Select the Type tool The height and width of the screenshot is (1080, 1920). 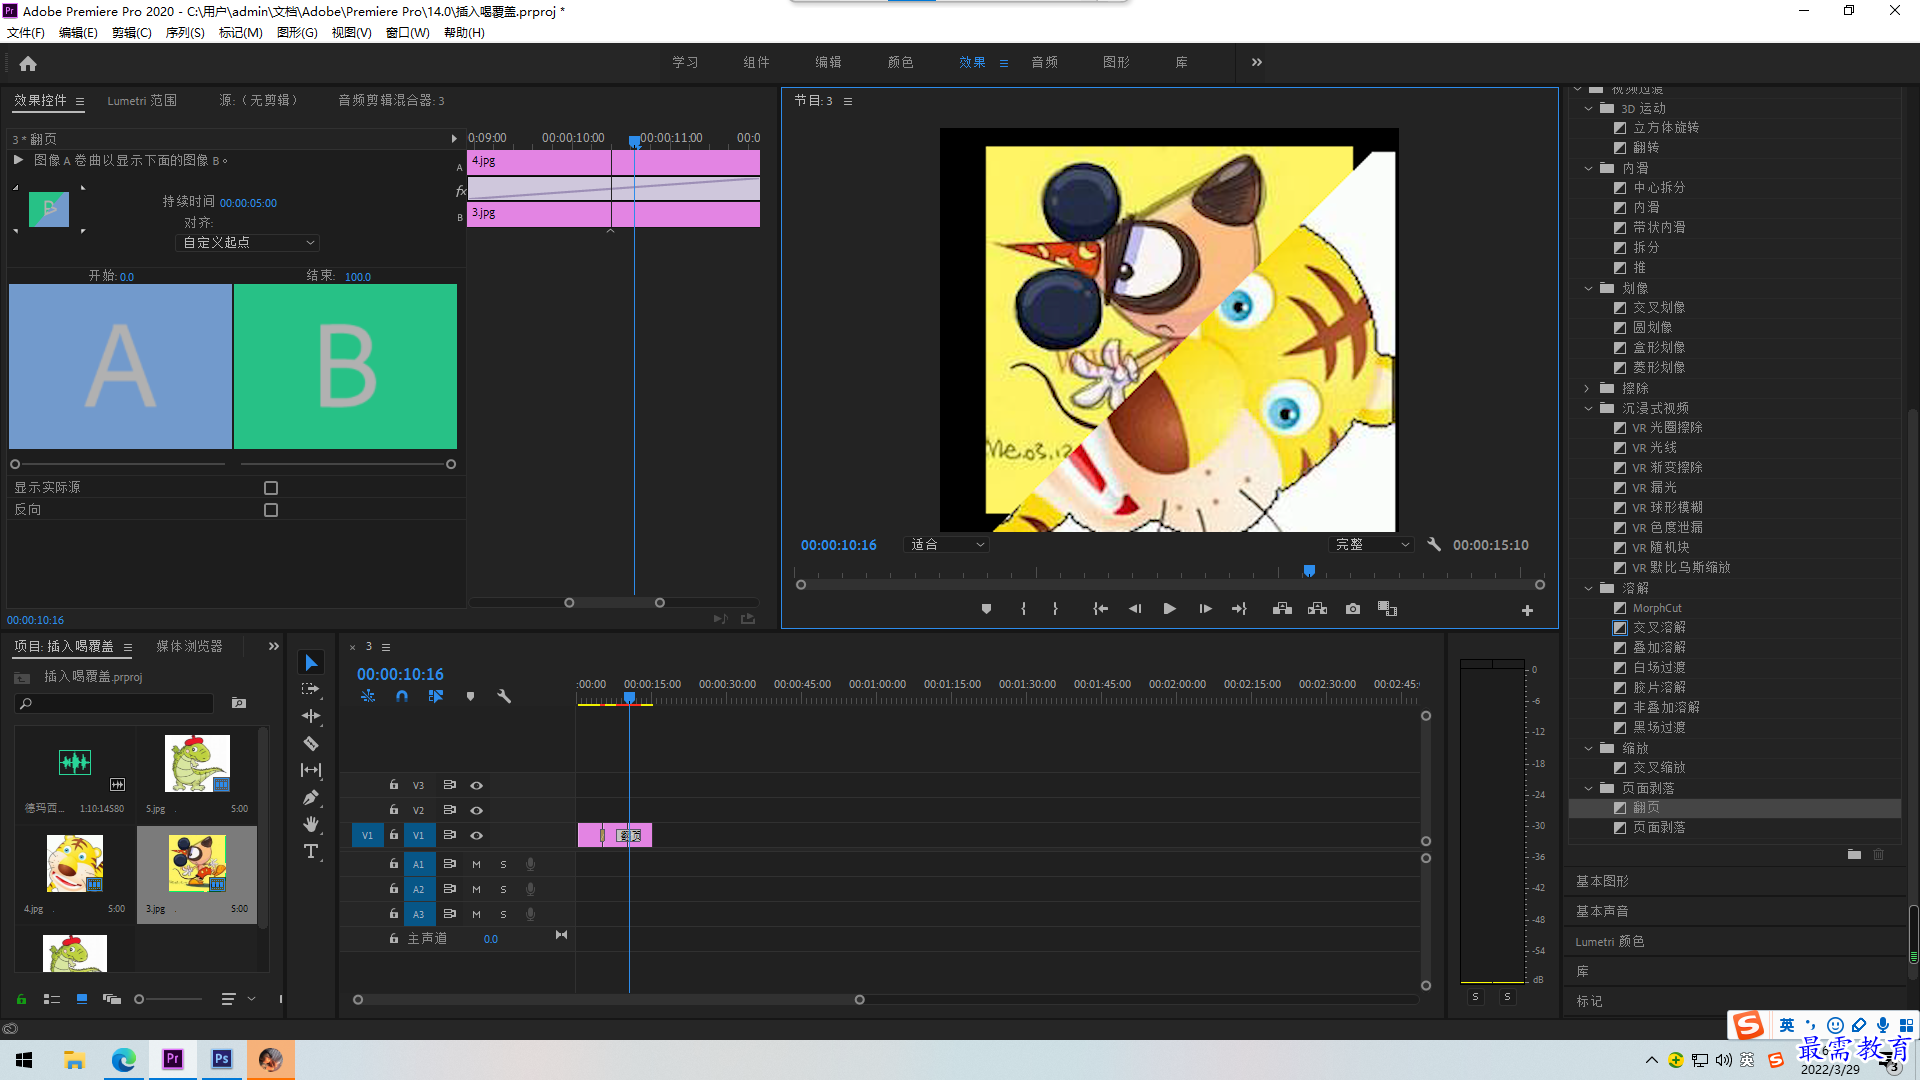(311, 851)
